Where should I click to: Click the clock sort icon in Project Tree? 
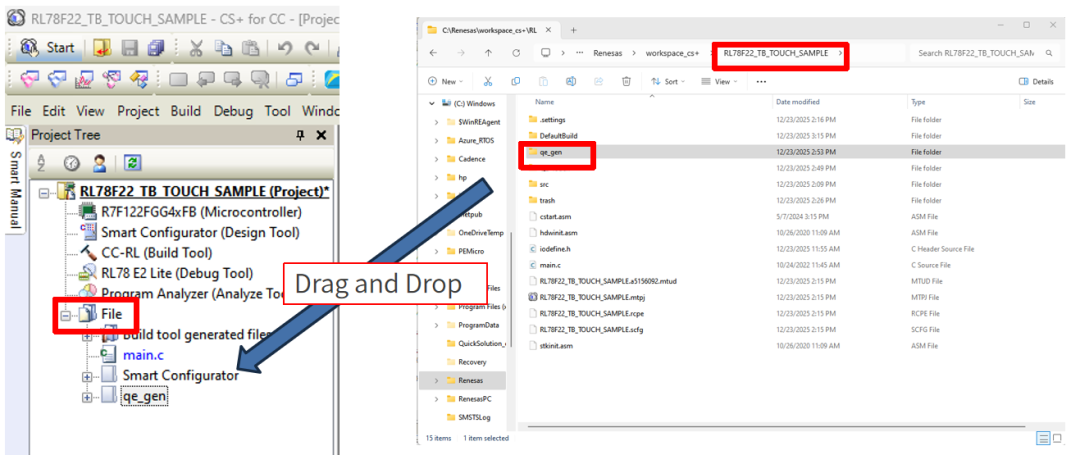pos(70,163)
